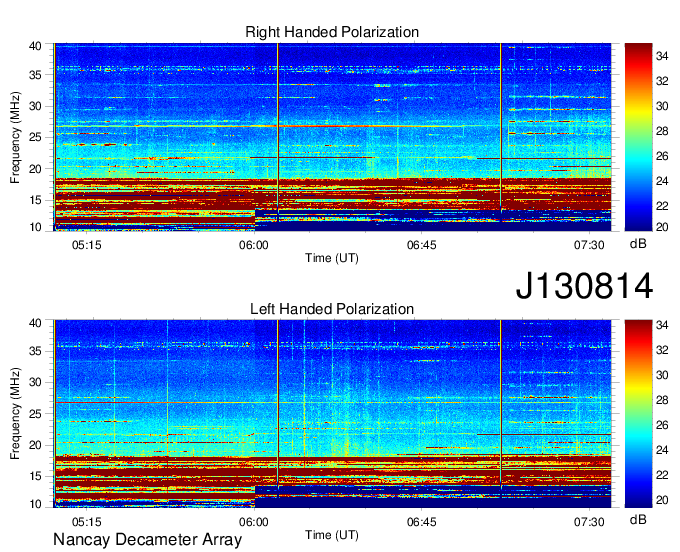This screenshot has height=552, width=680.
Task: Click the Time (UT) label under Left Handed plot
Action: (x=332, y=535)
